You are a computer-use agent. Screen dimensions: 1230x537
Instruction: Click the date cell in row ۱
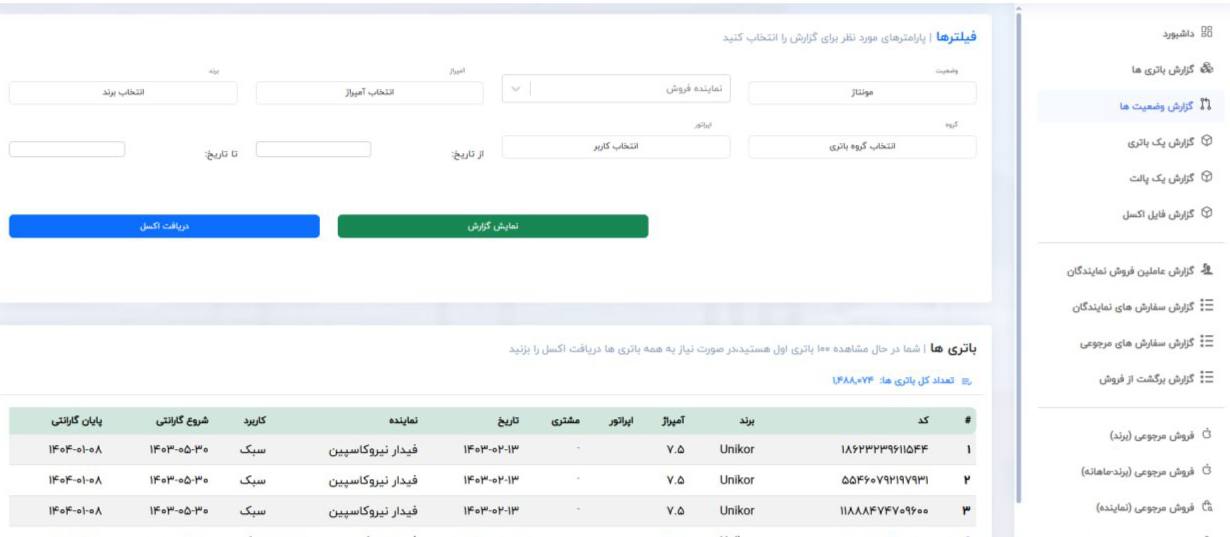(489, 450)
